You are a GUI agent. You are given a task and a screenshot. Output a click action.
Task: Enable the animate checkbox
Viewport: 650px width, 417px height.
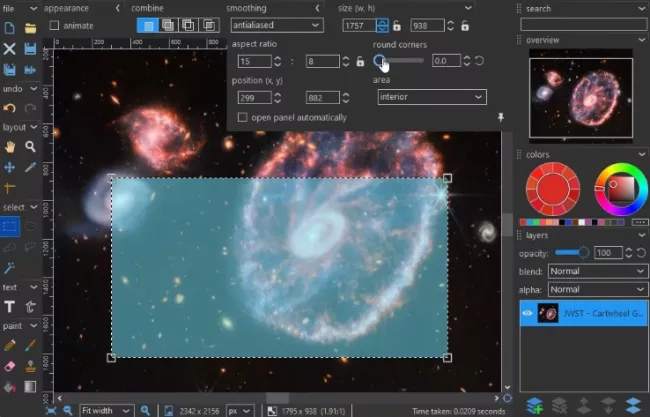[x=55, y=25]
